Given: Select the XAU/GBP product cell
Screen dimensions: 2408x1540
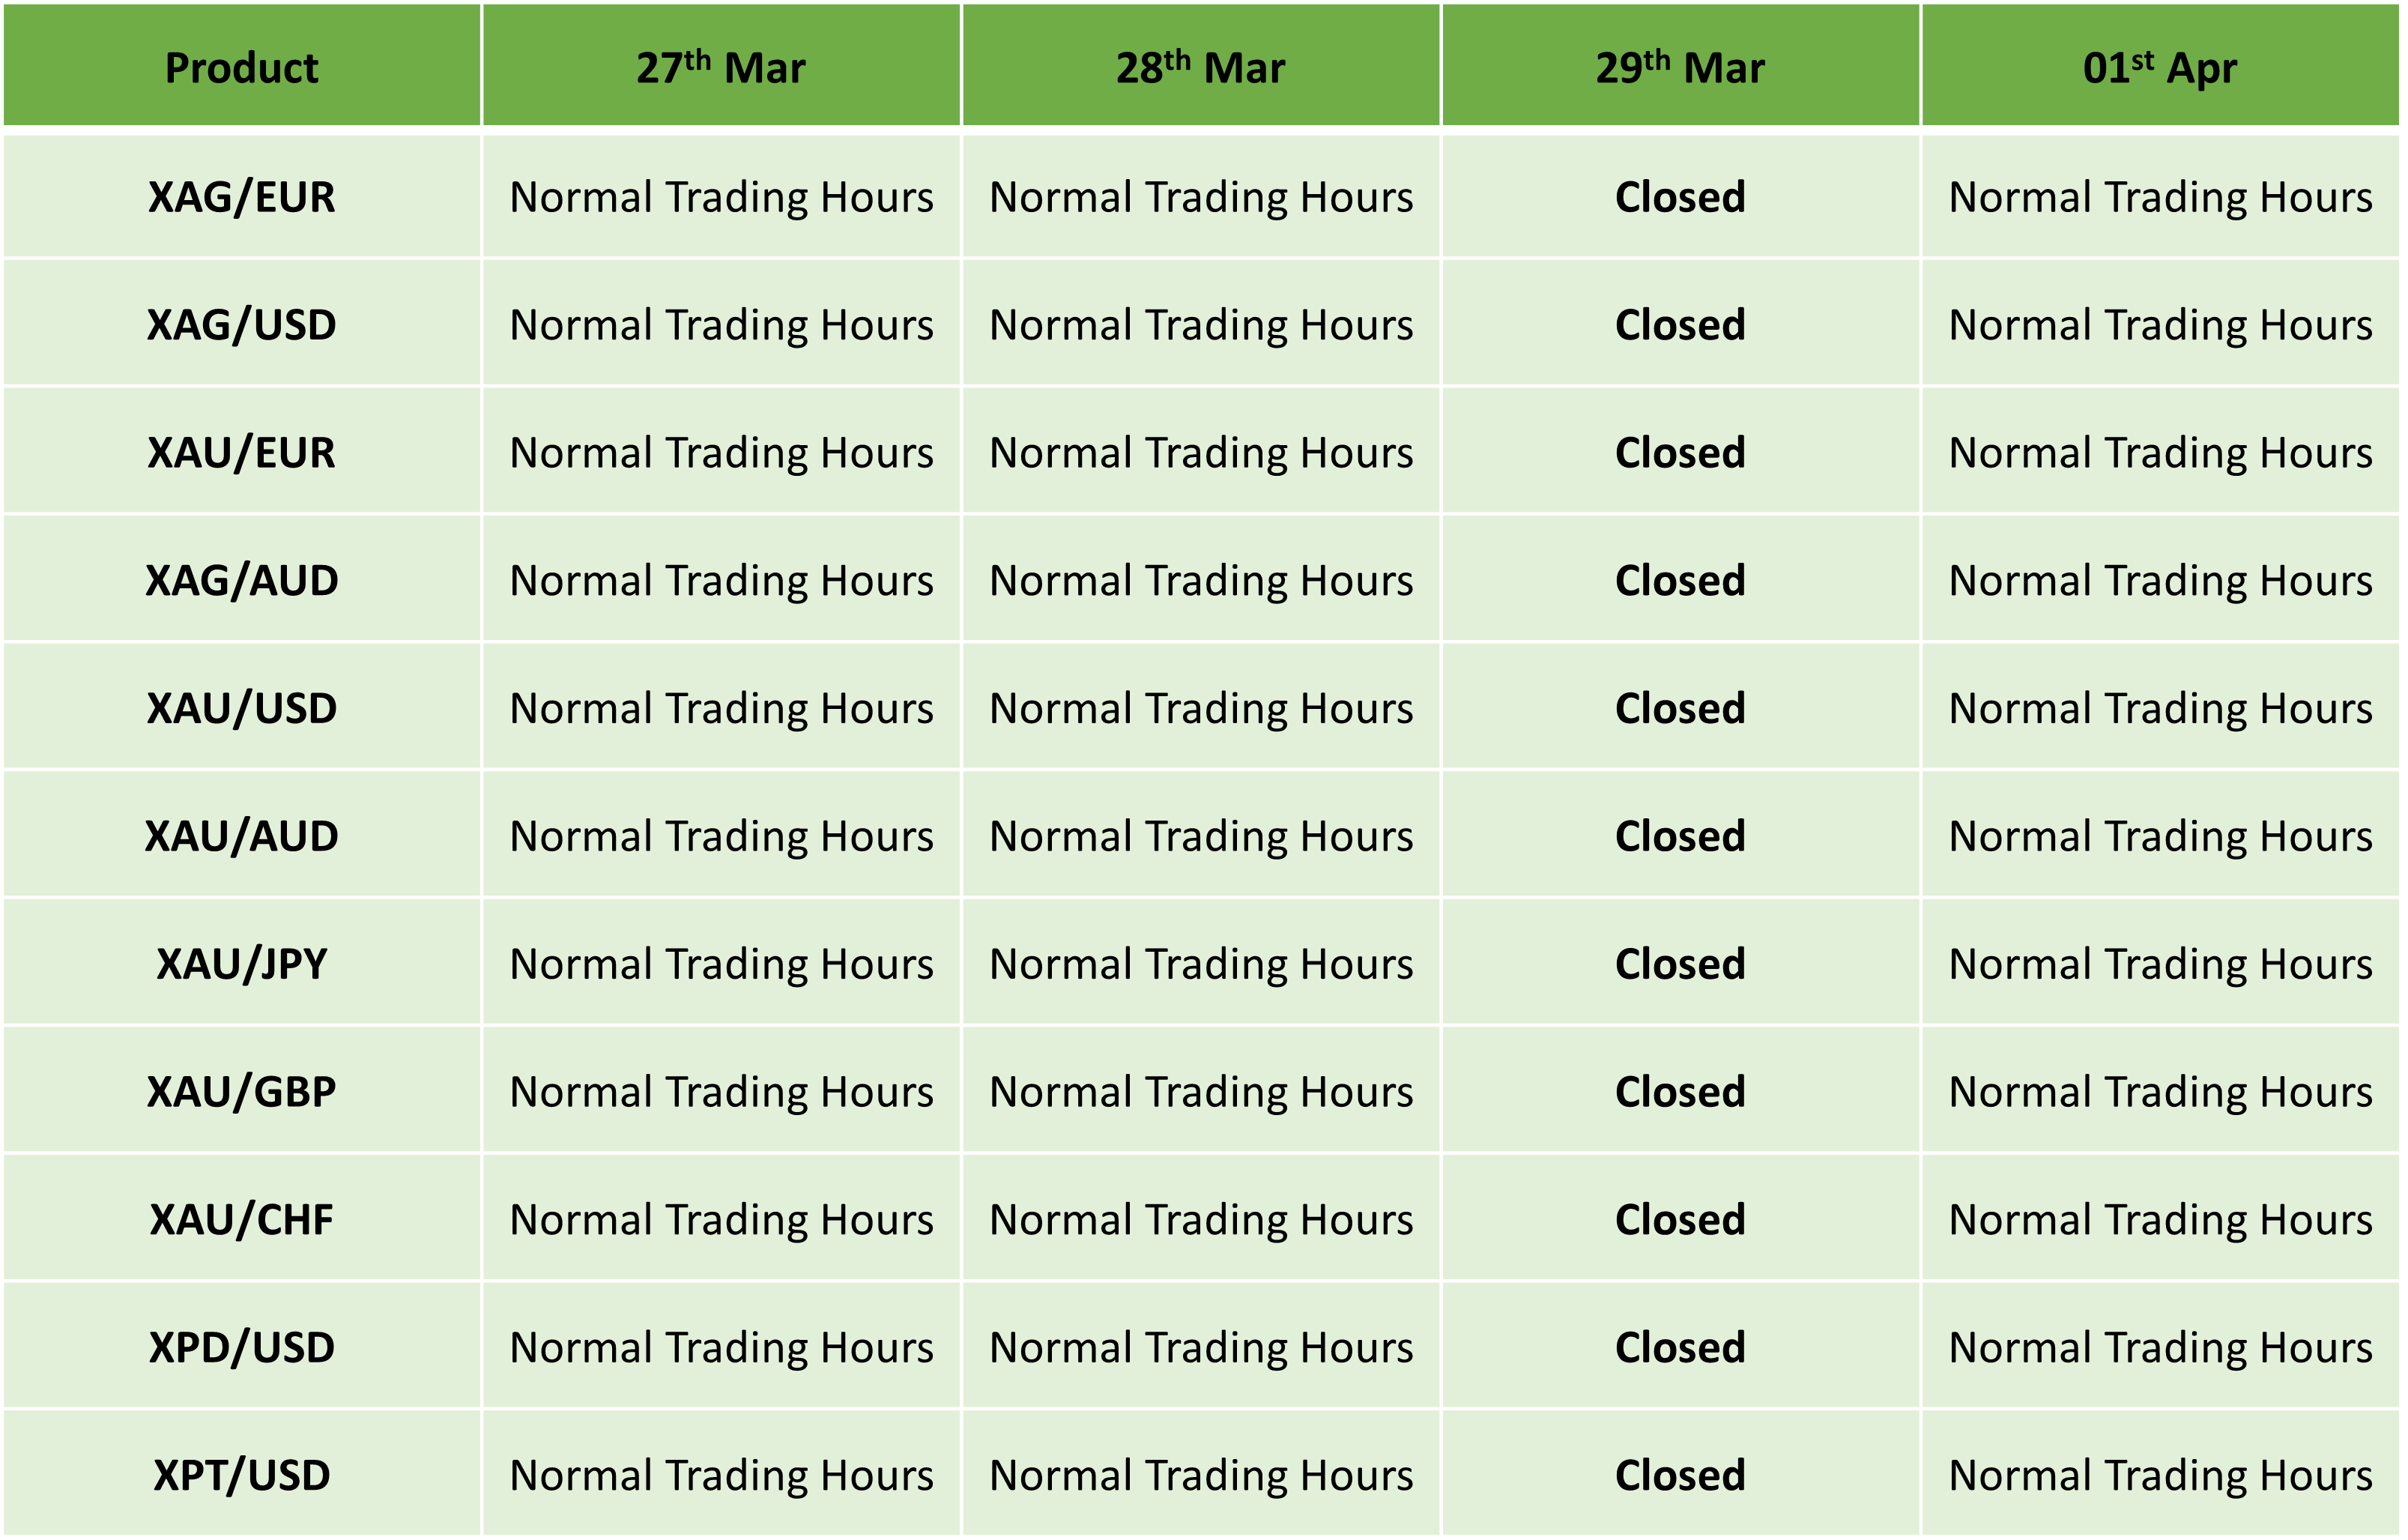Looking at the screenshot, I should pos(241,1091).
